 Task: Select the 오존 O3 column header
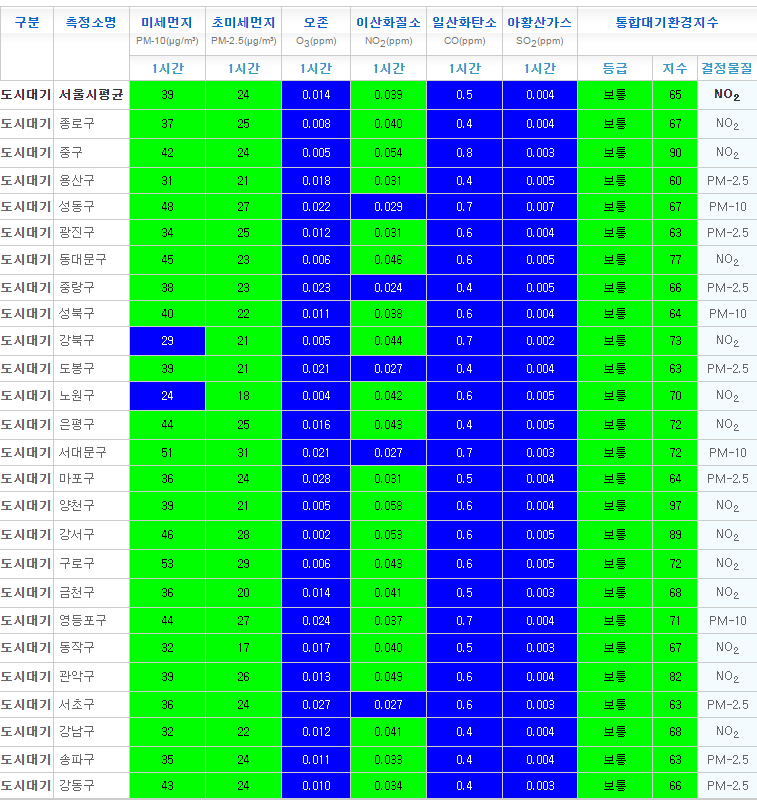pos(315,30)
